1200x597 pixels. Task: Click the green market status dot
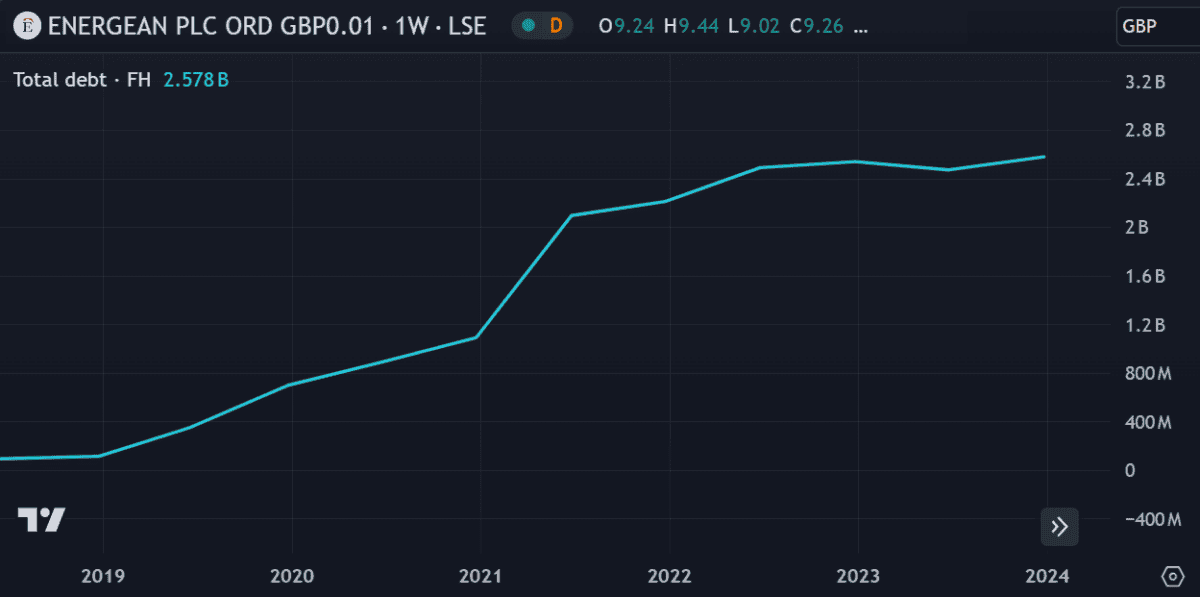528,26
